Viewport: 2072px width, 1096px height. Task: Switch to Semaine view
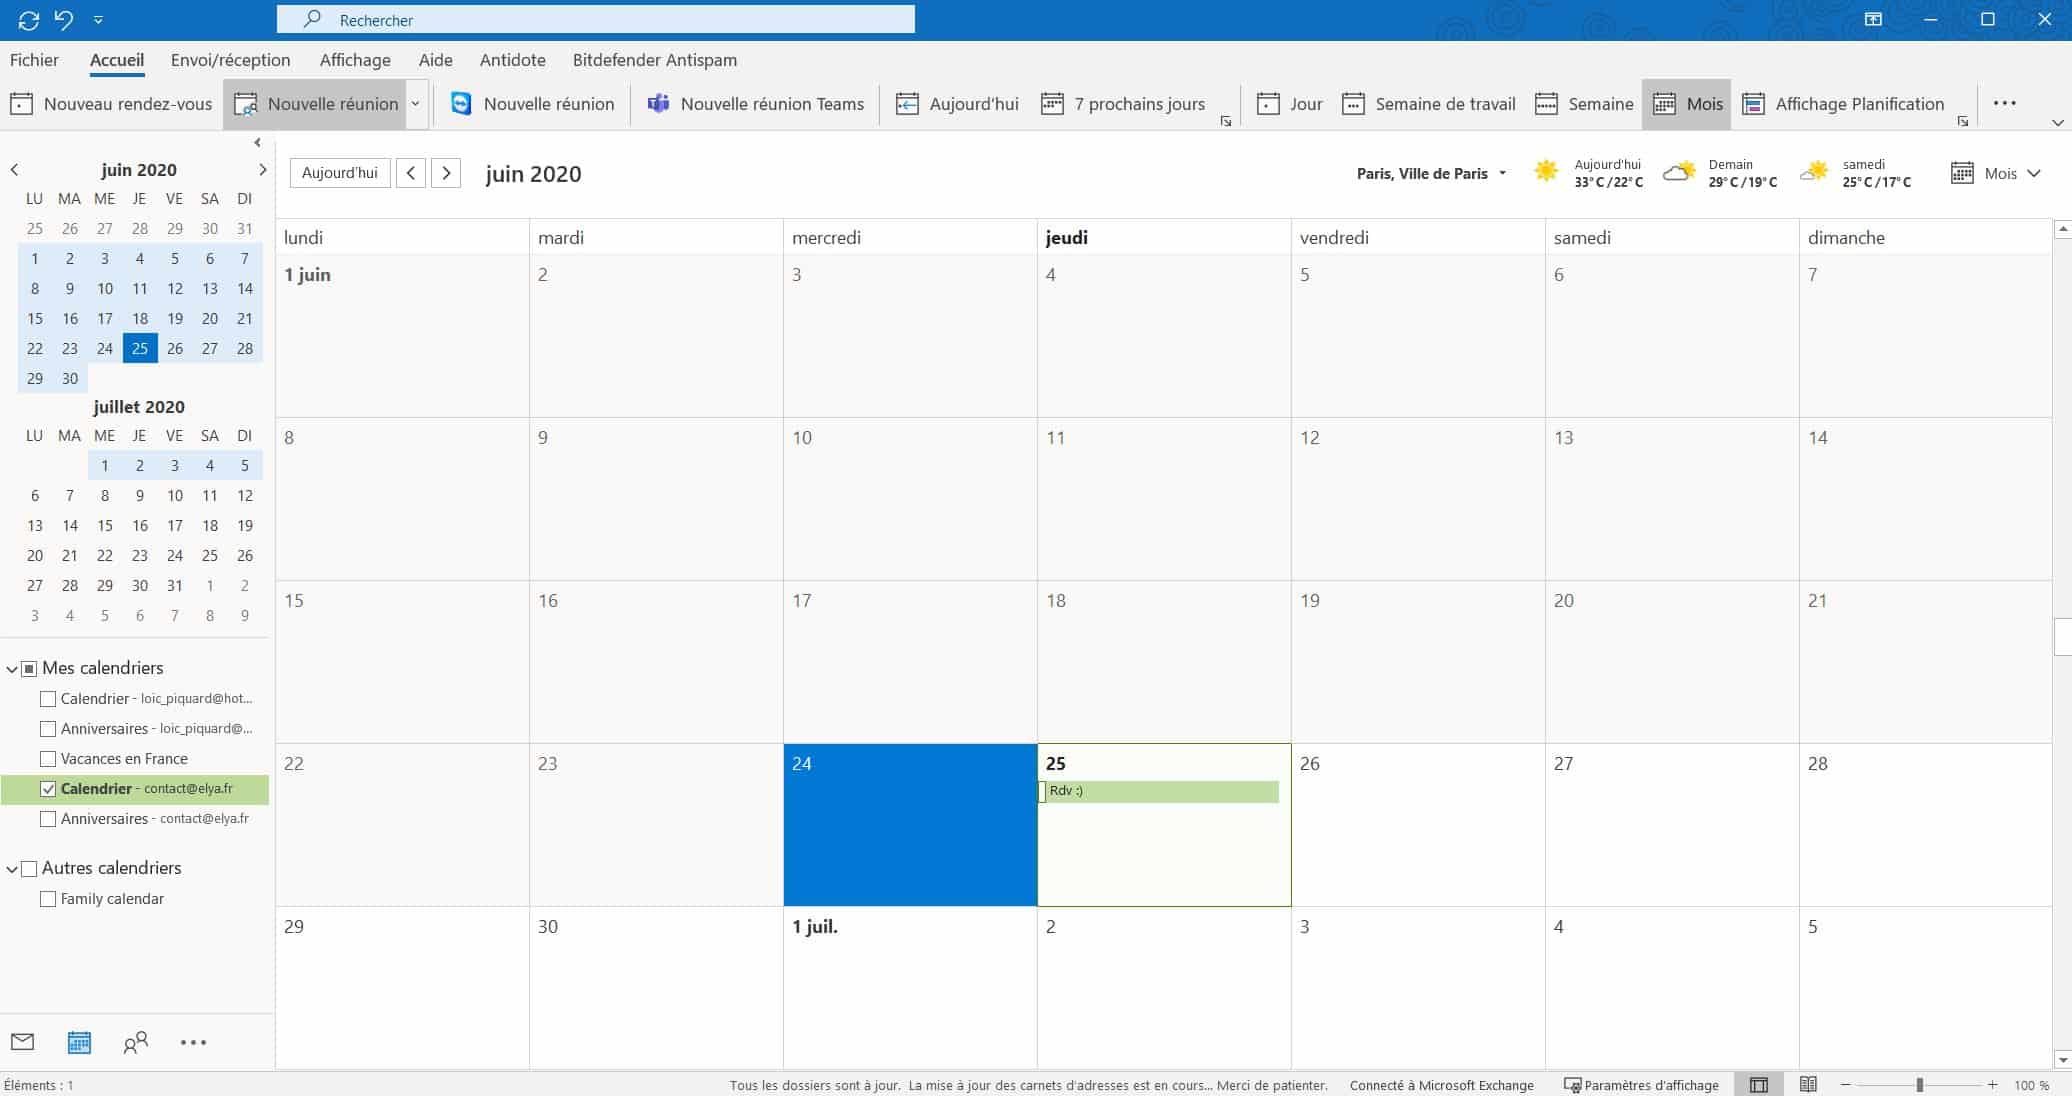click(1584, 104)
